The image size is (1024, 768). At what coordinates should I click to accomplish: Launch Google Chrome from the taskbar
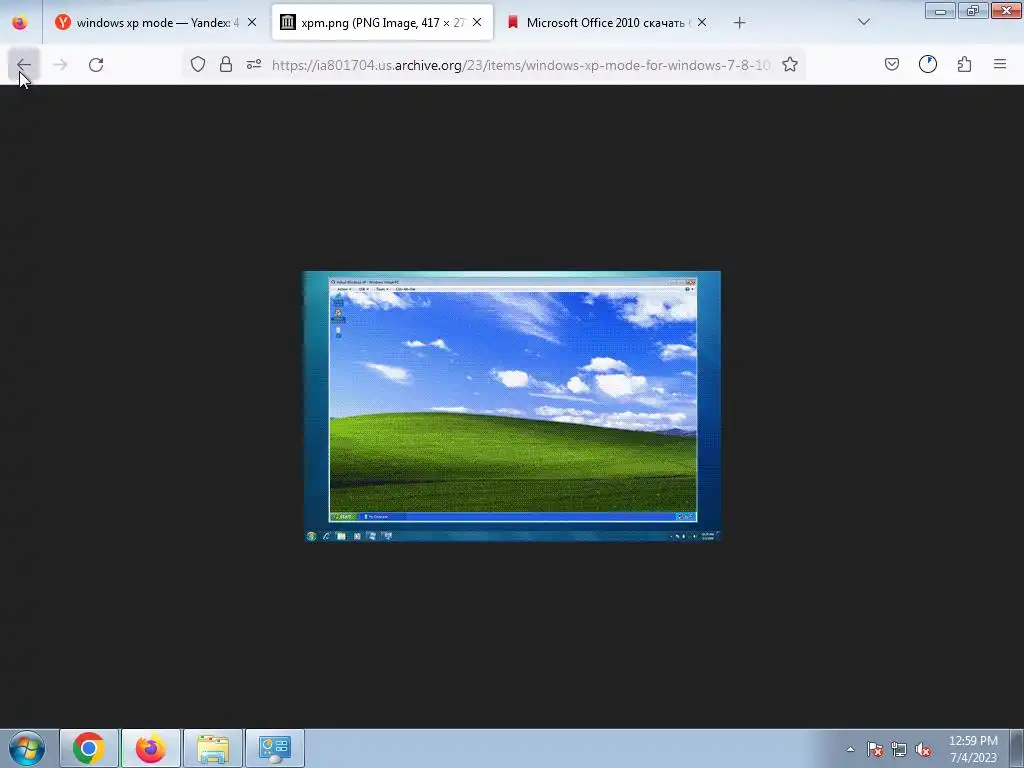[x=89, y=748]
